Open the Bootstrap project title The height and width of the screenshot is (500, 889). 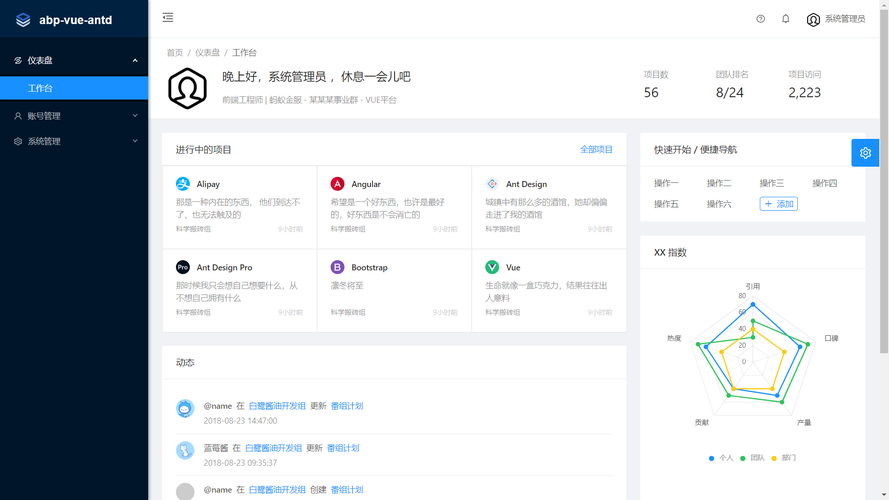[x=369, y=268]
